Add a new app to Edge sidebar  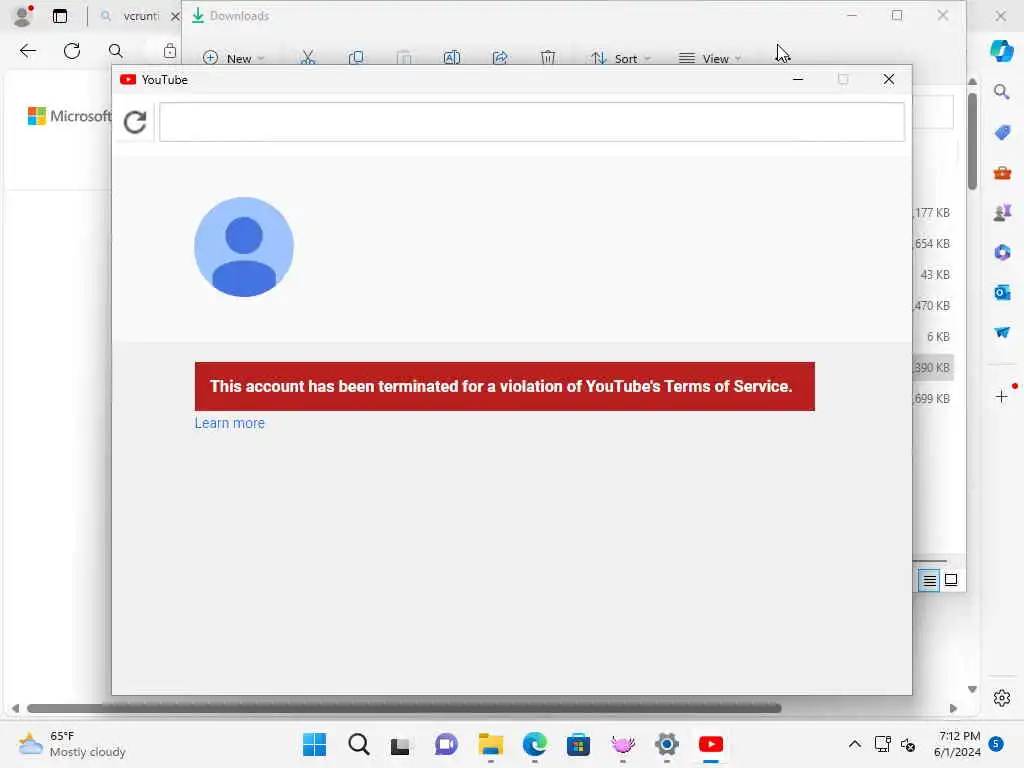point(1002,396)
